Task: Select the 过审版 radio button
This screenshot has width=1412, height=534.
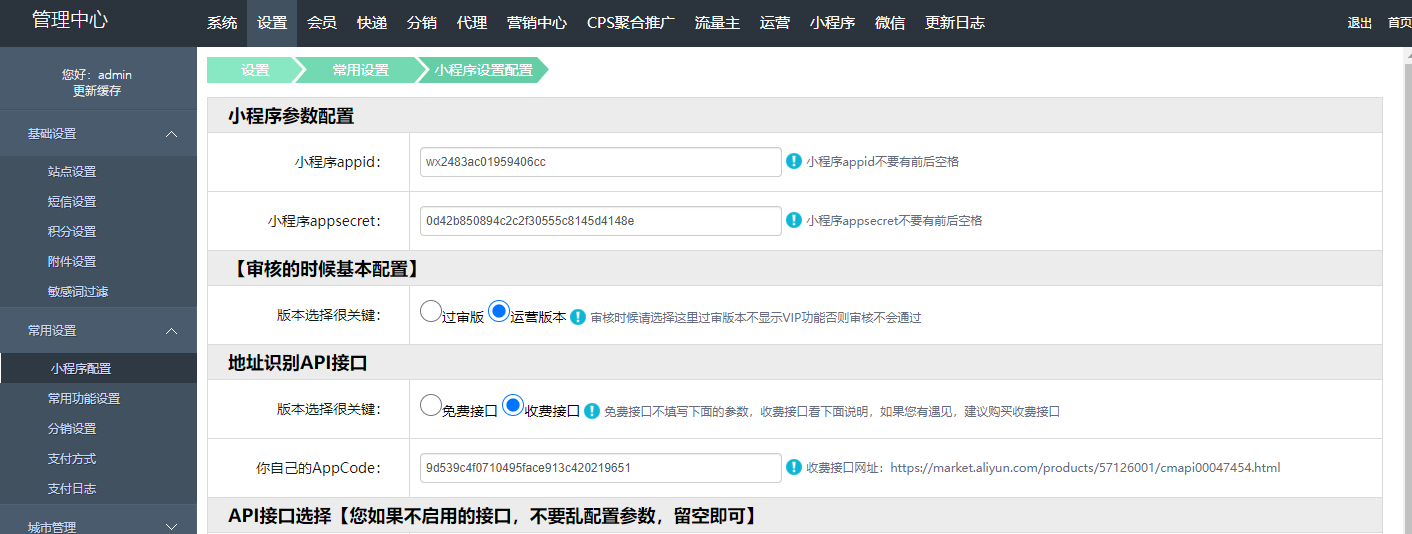Action: click(x=431, y=311)
